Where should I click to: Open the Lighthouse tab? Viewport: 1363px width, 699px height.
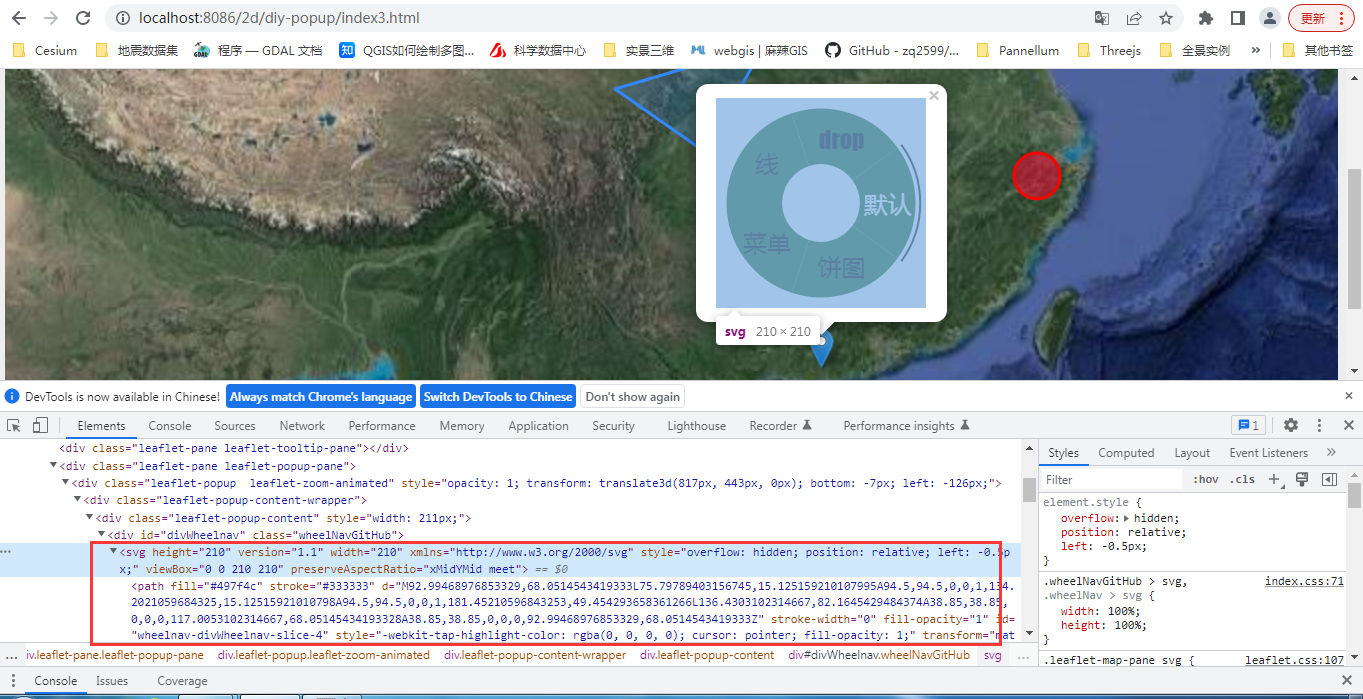click(697, 426)
